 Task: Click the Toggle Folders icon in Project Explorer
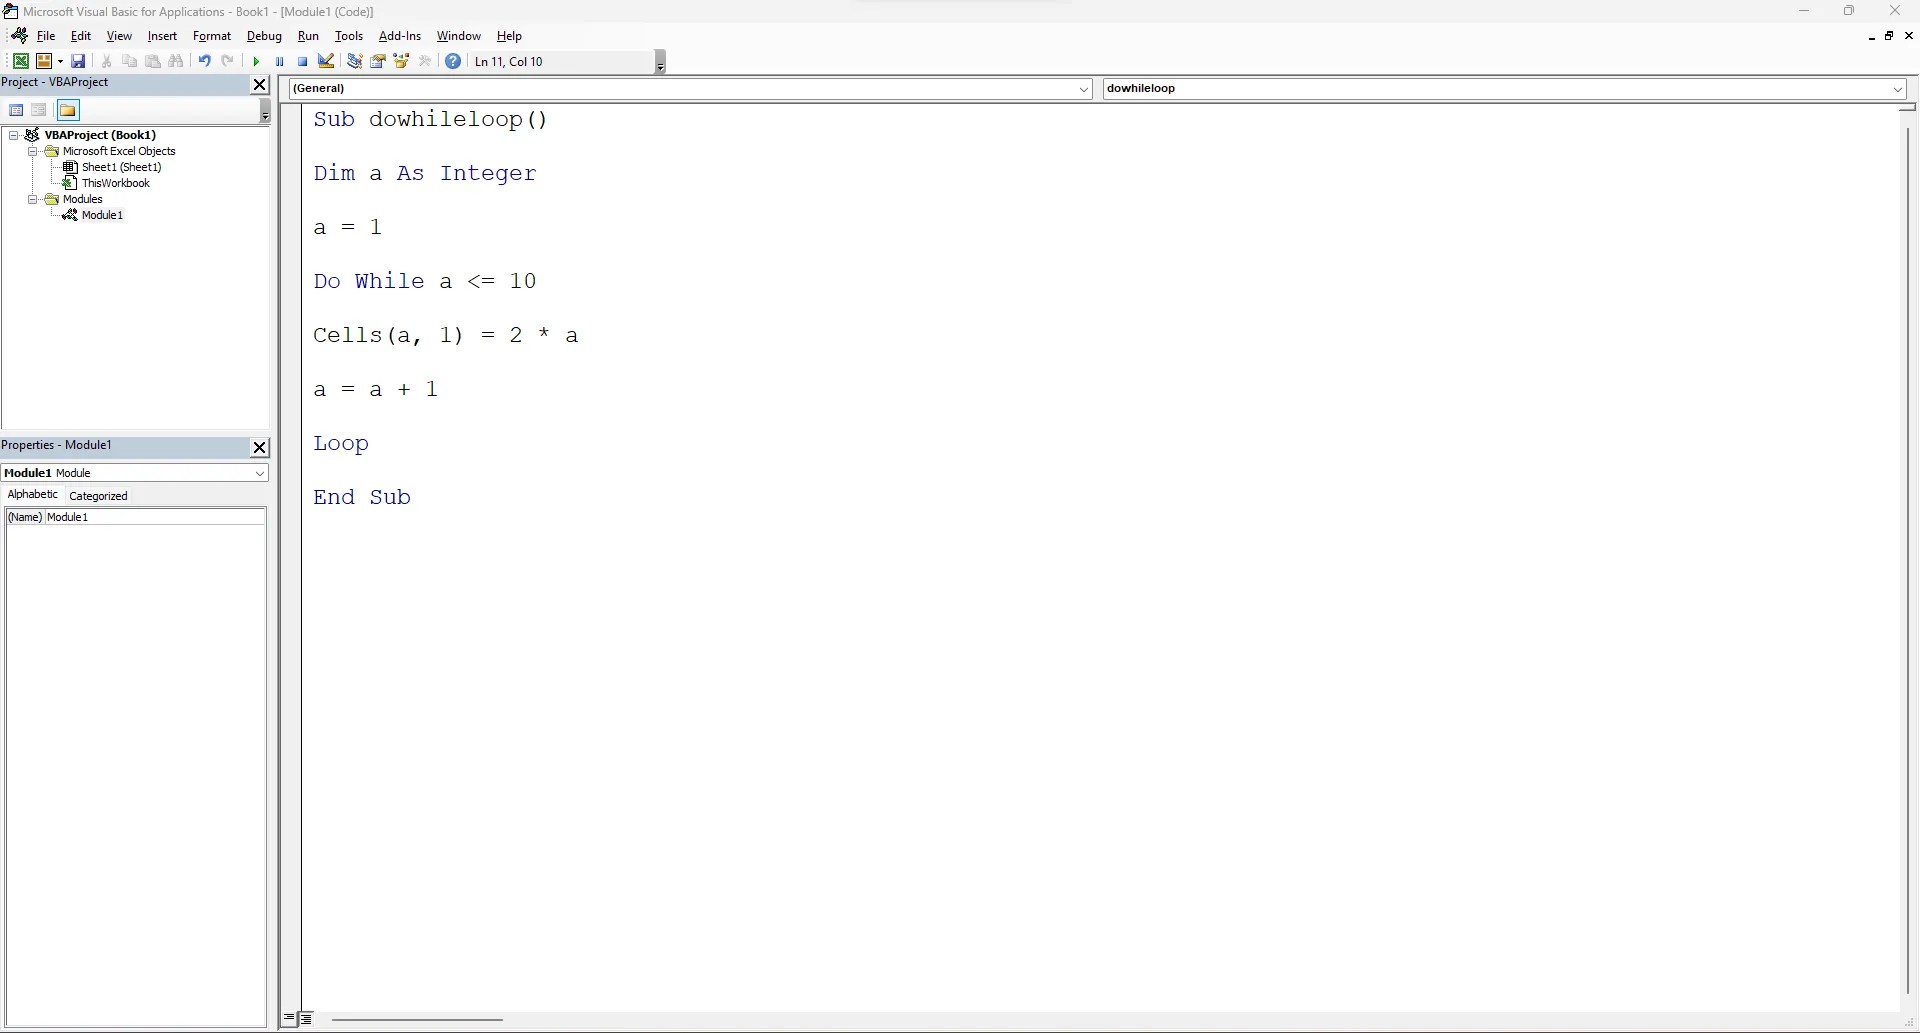(68, 110)
